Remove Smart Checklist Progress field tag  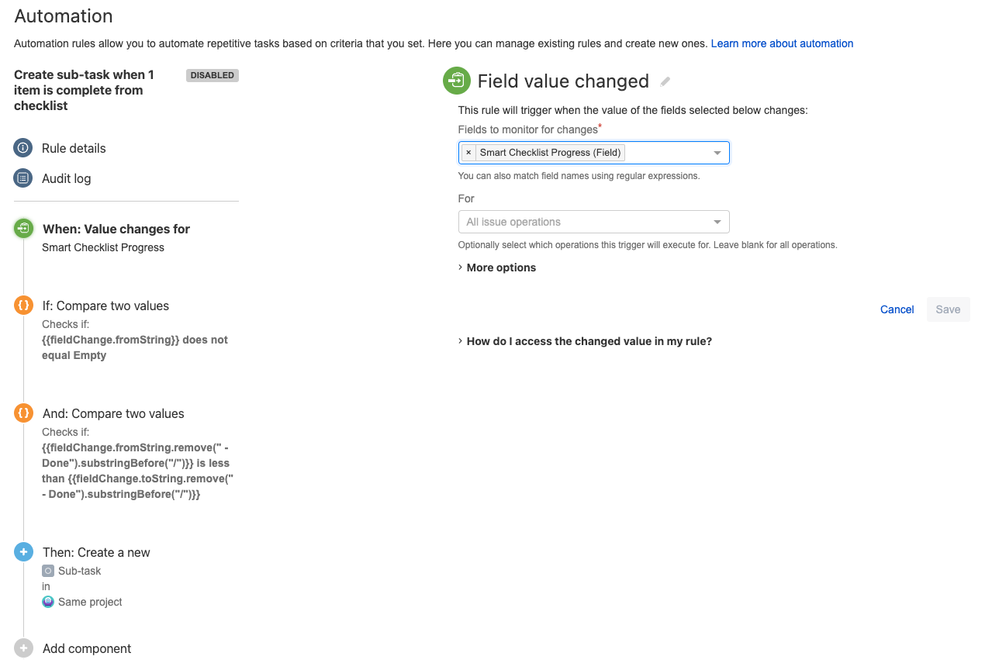468,153
